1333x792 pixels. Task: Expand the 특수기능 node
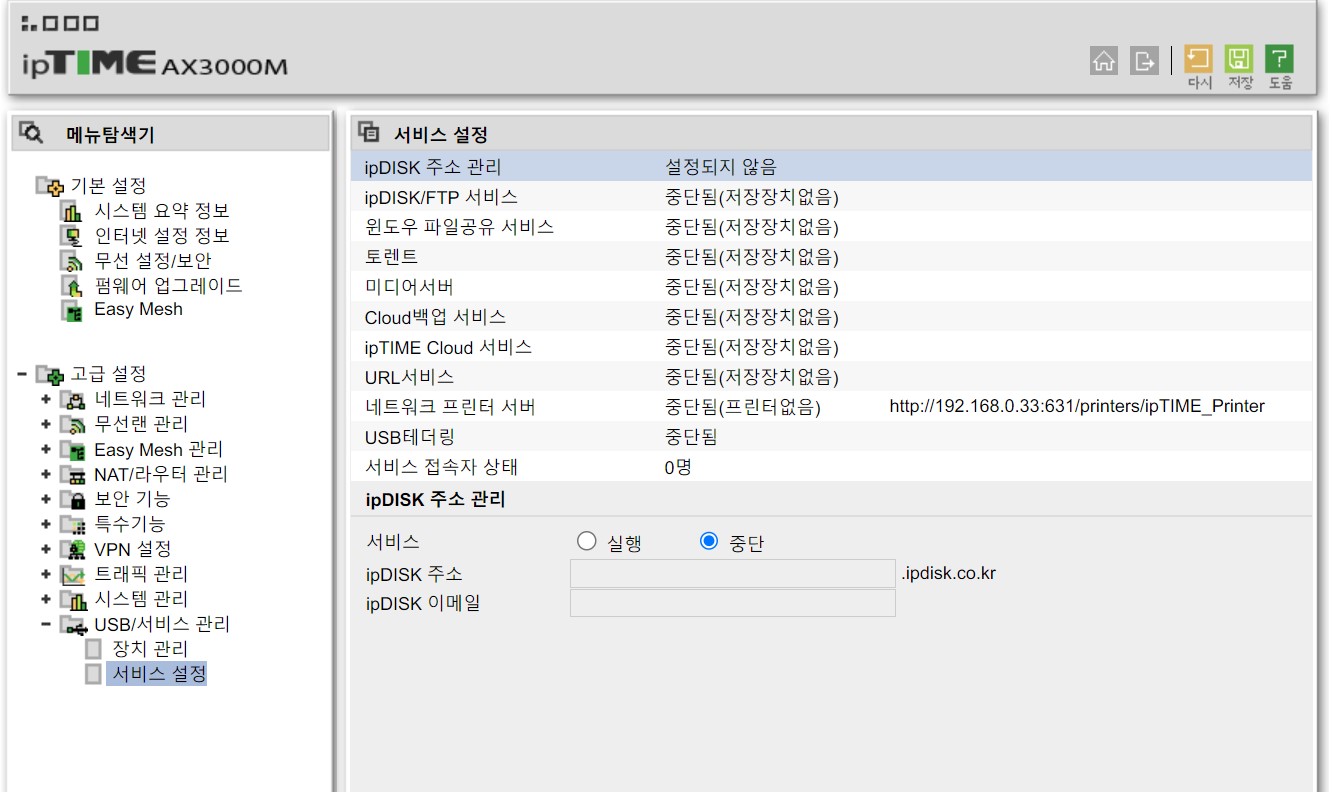coord(46,523)
